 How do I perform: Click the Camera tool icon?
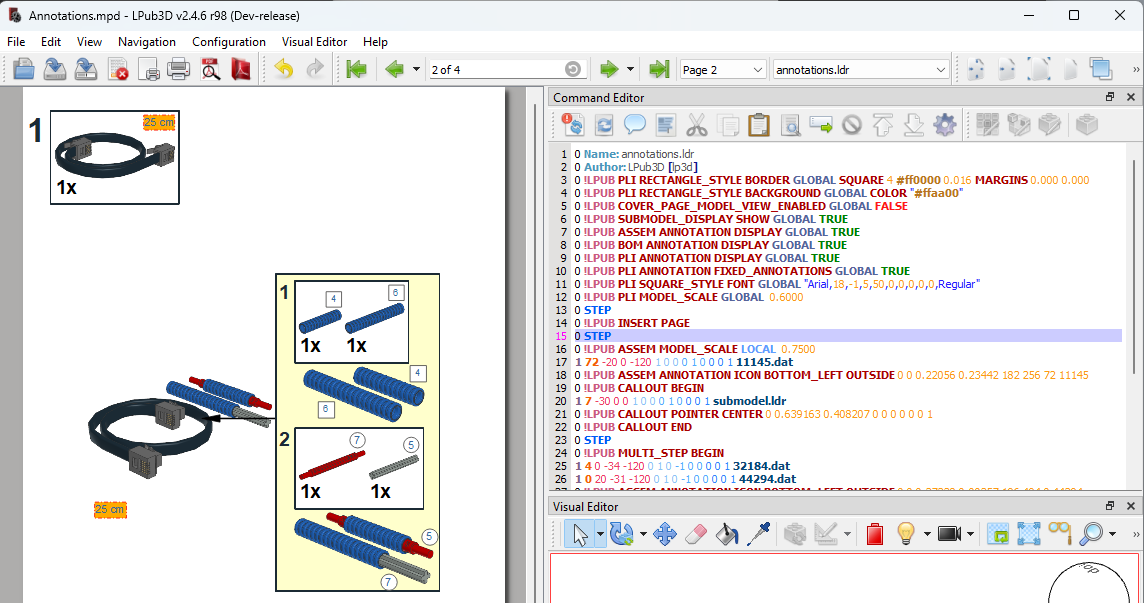pyautogui.click(x=949, y=534)
